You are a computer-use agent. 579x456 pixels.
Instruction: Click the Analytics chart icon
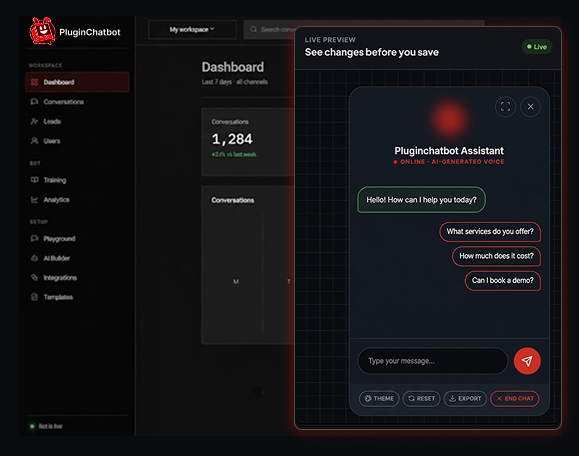point(35,200)
